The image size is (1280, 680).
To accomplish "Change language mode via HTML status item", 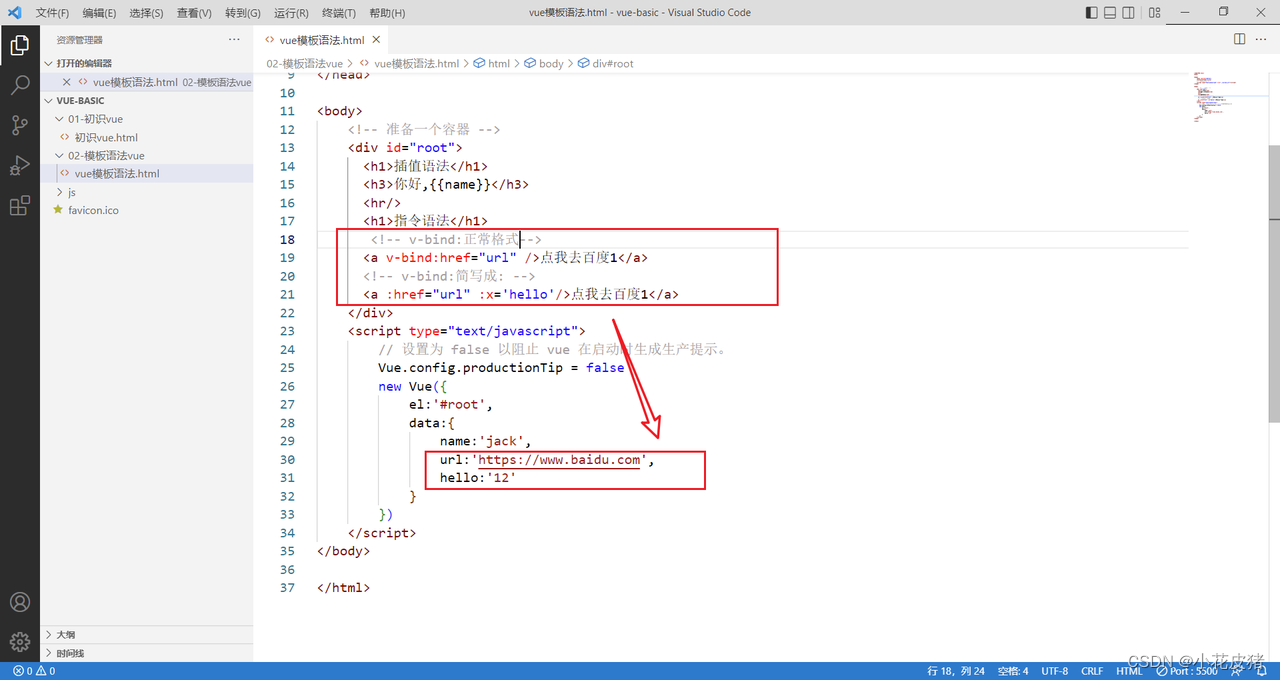I will point(1129,671).
